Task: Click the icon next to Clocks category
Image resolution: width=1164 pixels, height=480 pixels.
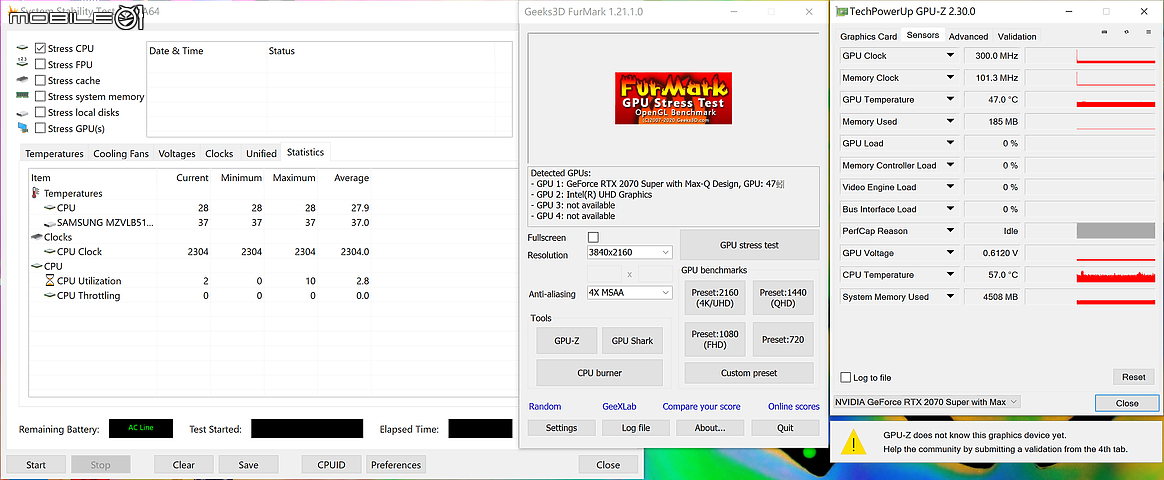Action: tap(37, 237)
